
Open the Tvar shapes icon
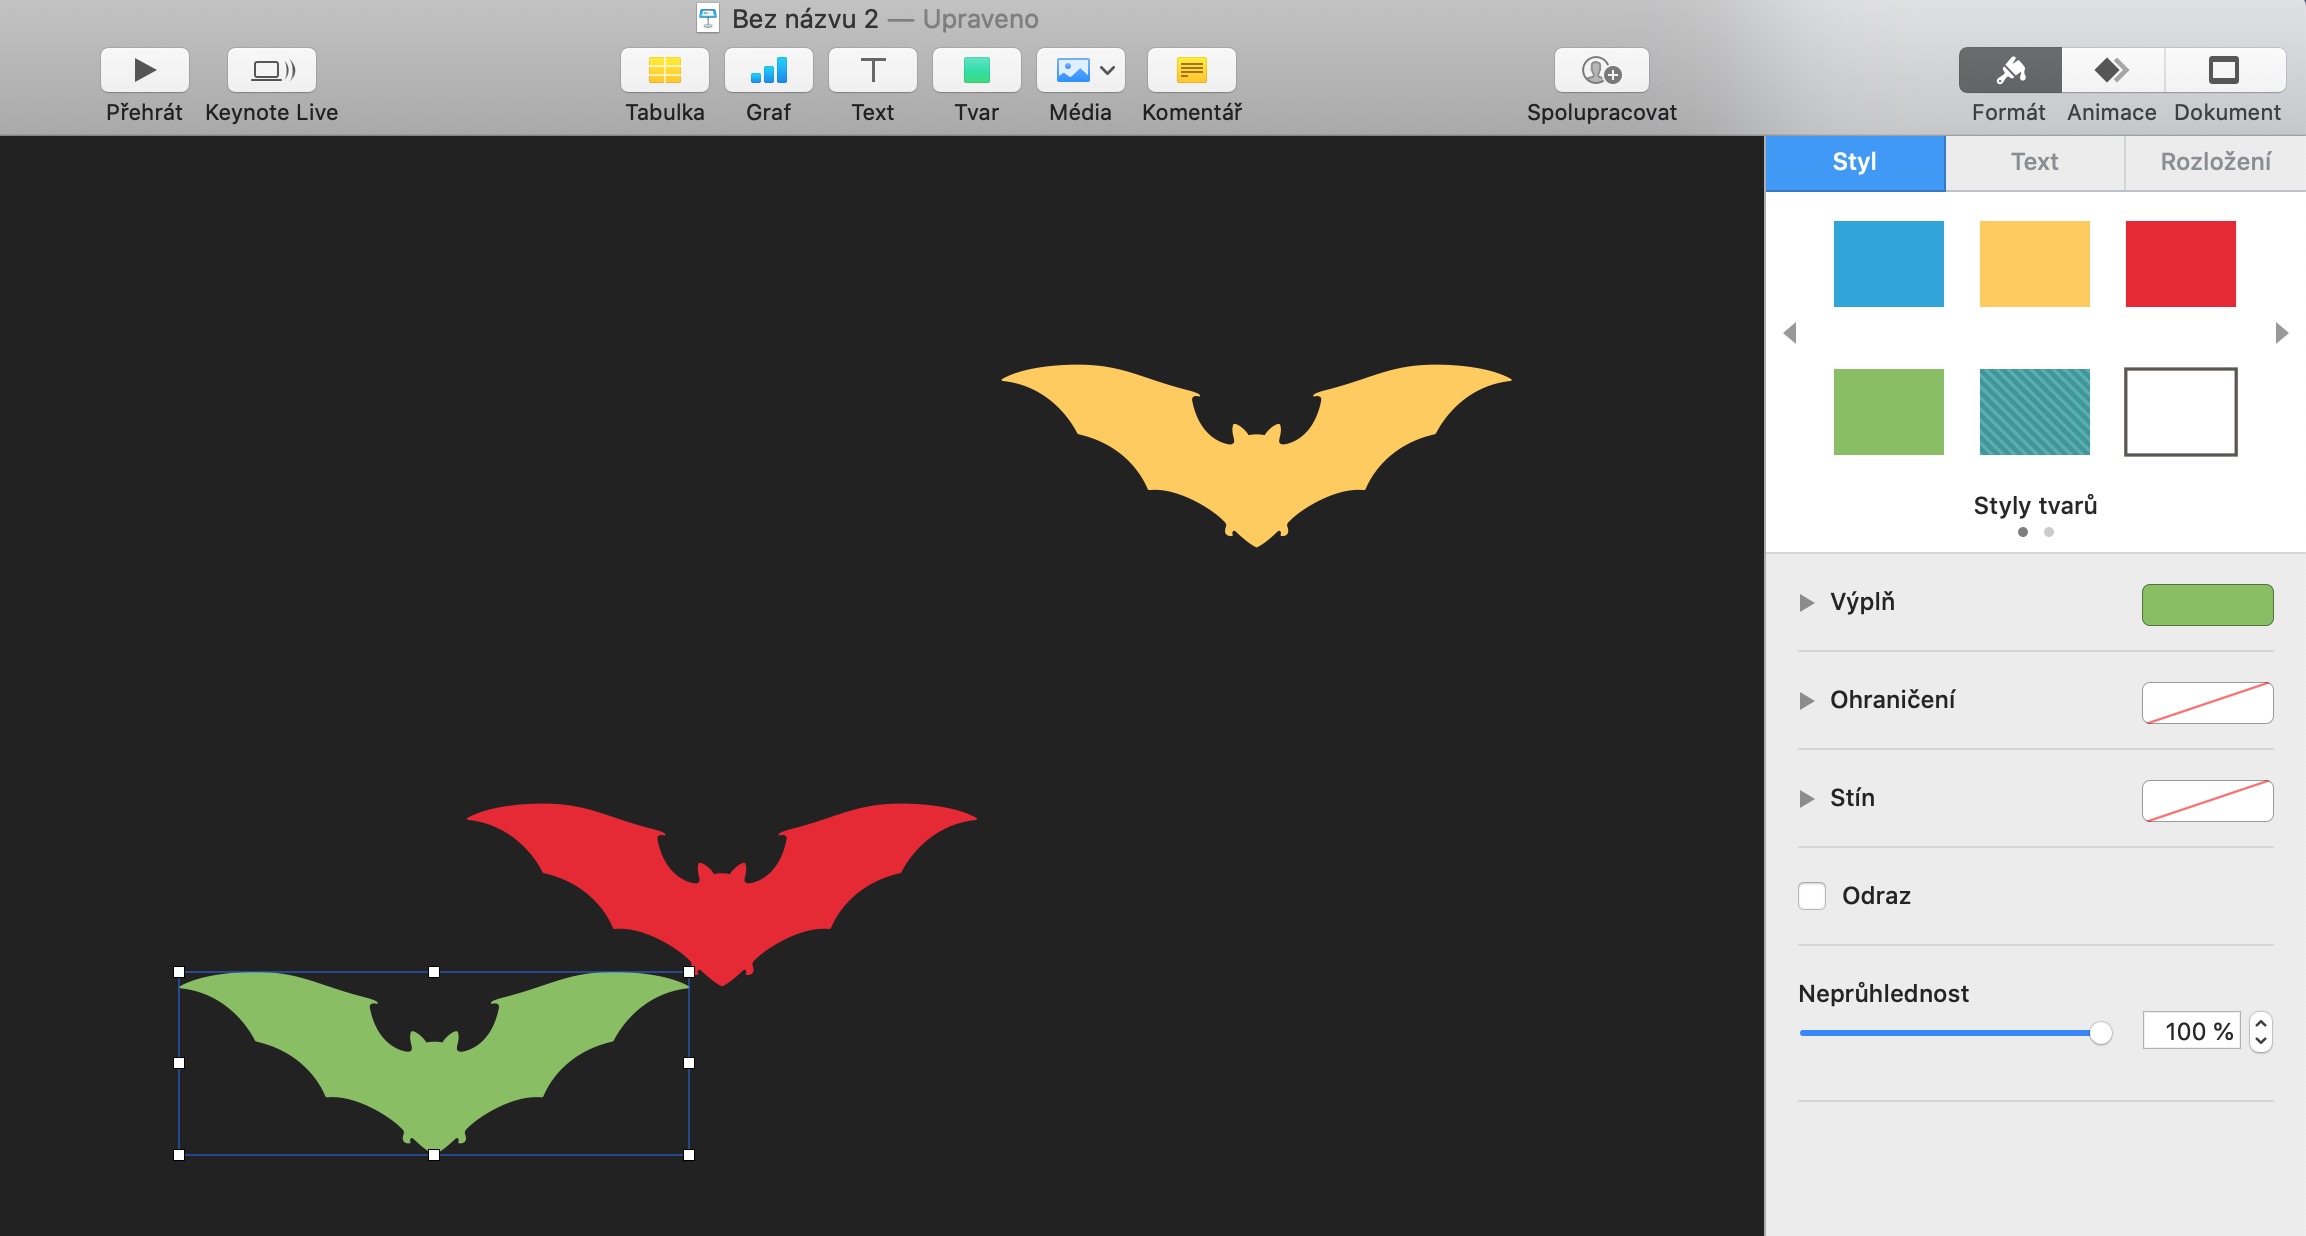pos(976,70)
